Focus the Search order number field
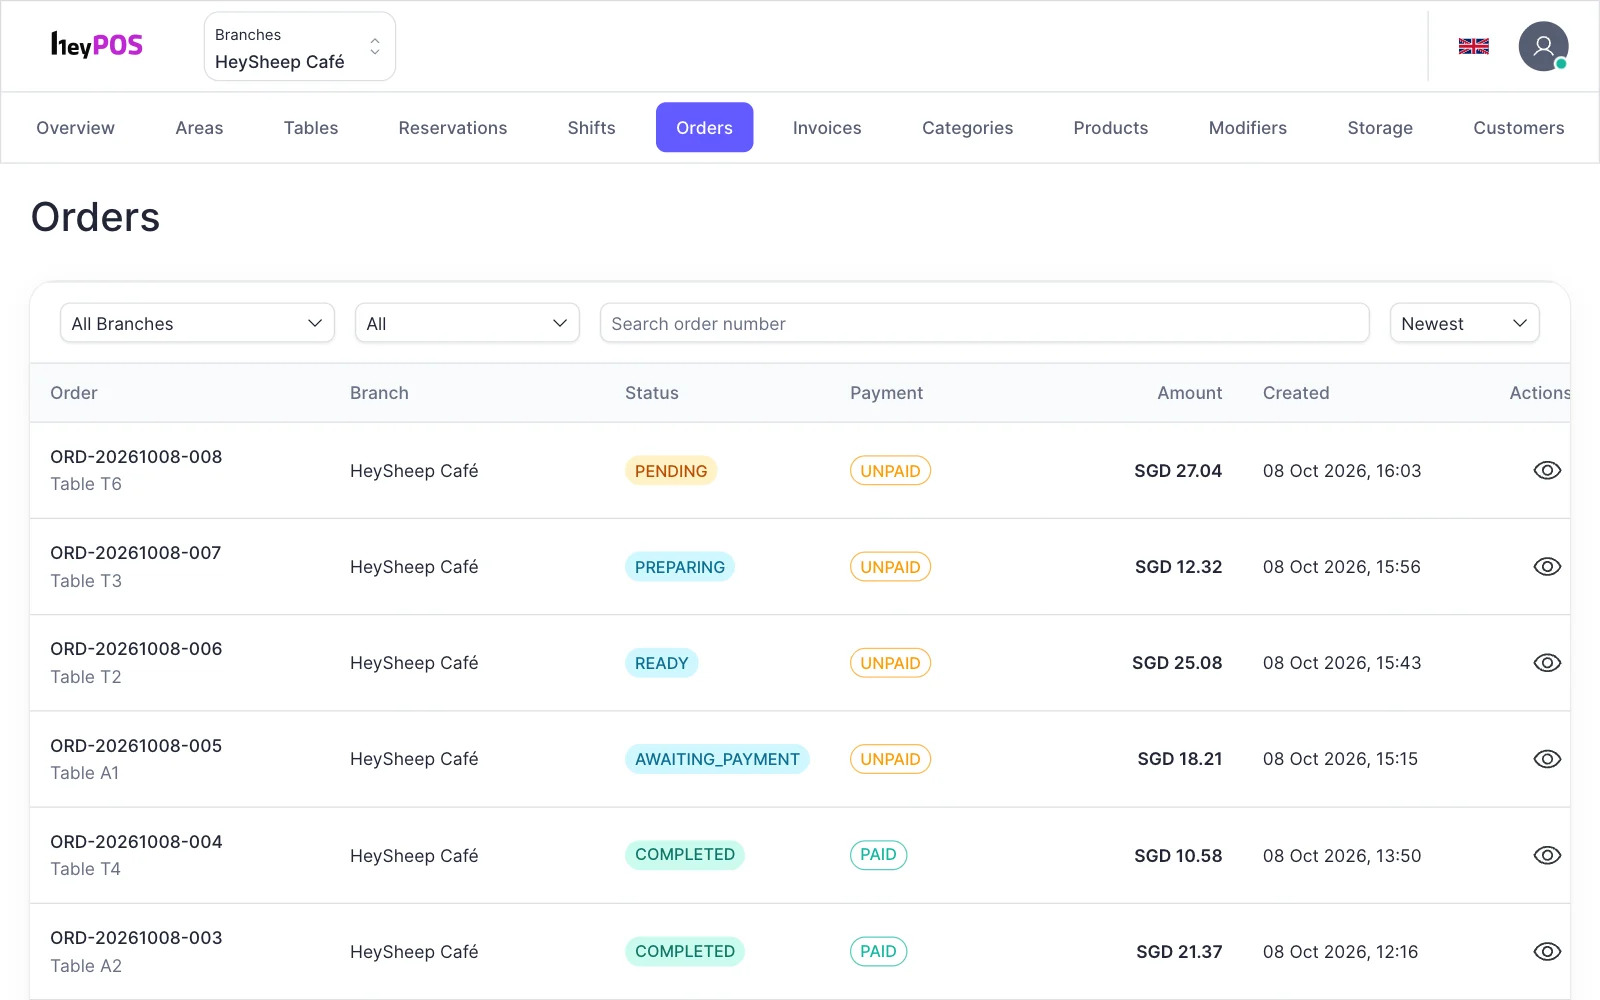Viewport: 1600px width, 1000px height. point(984,323)
